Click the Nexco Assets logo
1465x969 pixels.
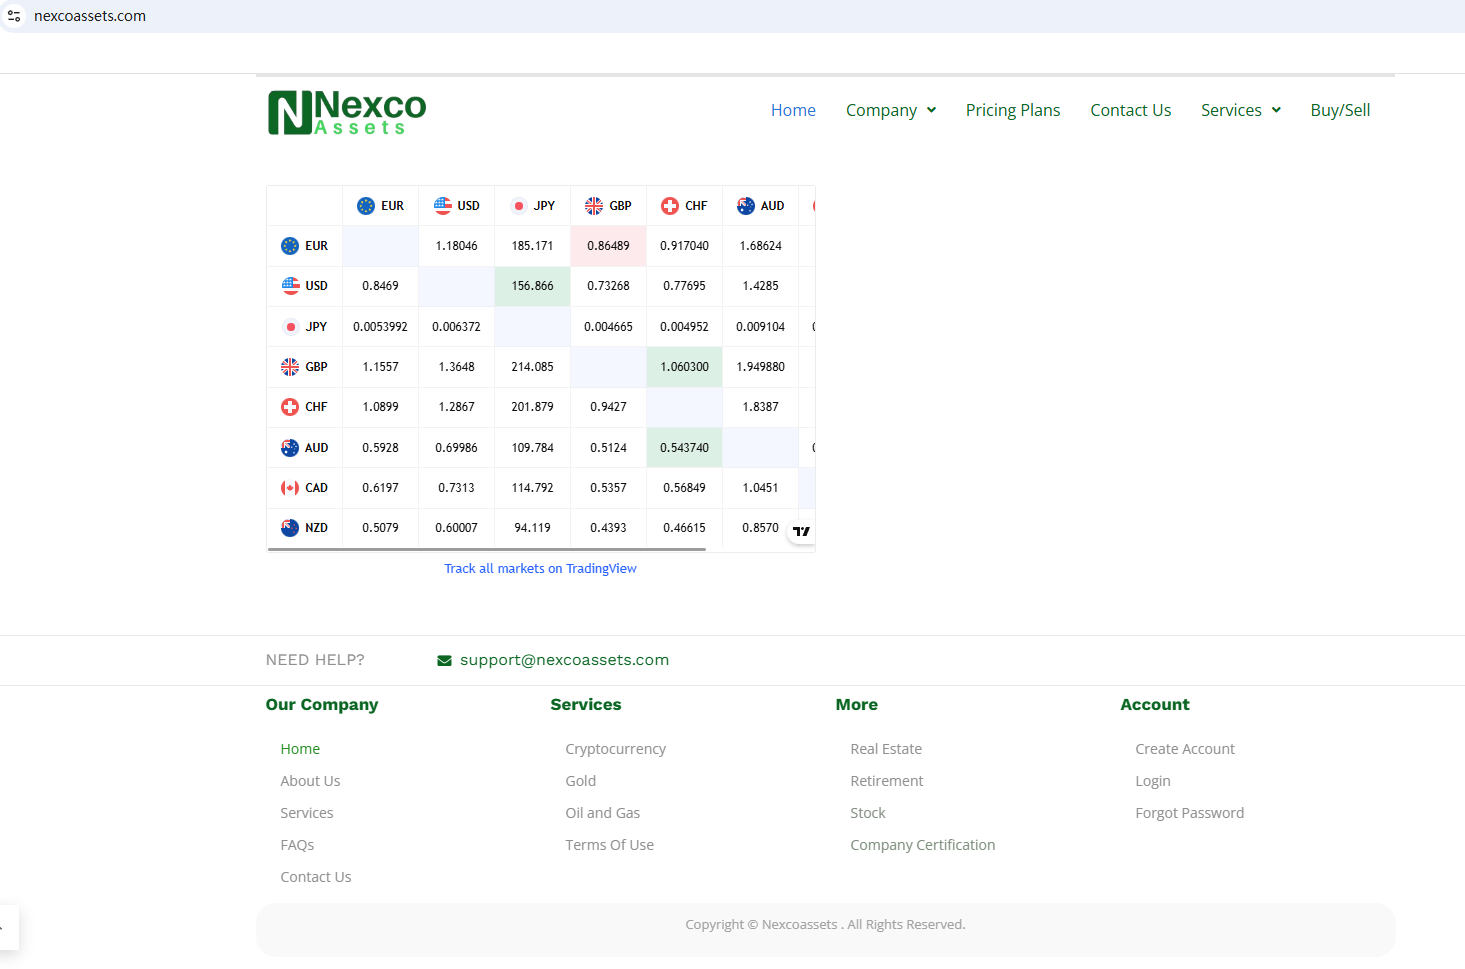click(x=347, y=112)
